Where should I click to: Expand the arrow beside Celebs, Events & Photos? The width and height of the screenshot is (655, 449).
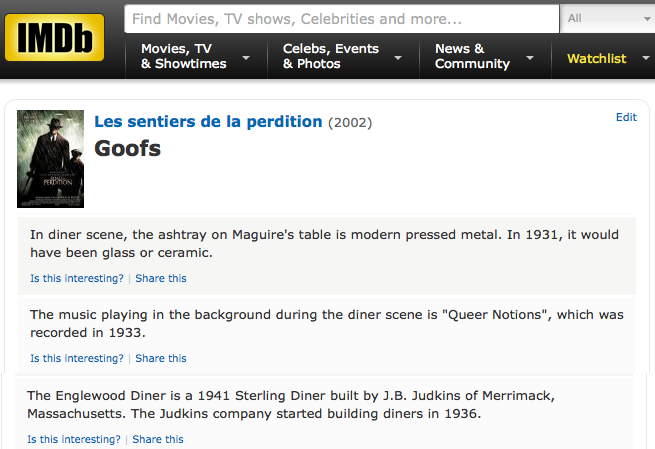(x=398, y=58)
